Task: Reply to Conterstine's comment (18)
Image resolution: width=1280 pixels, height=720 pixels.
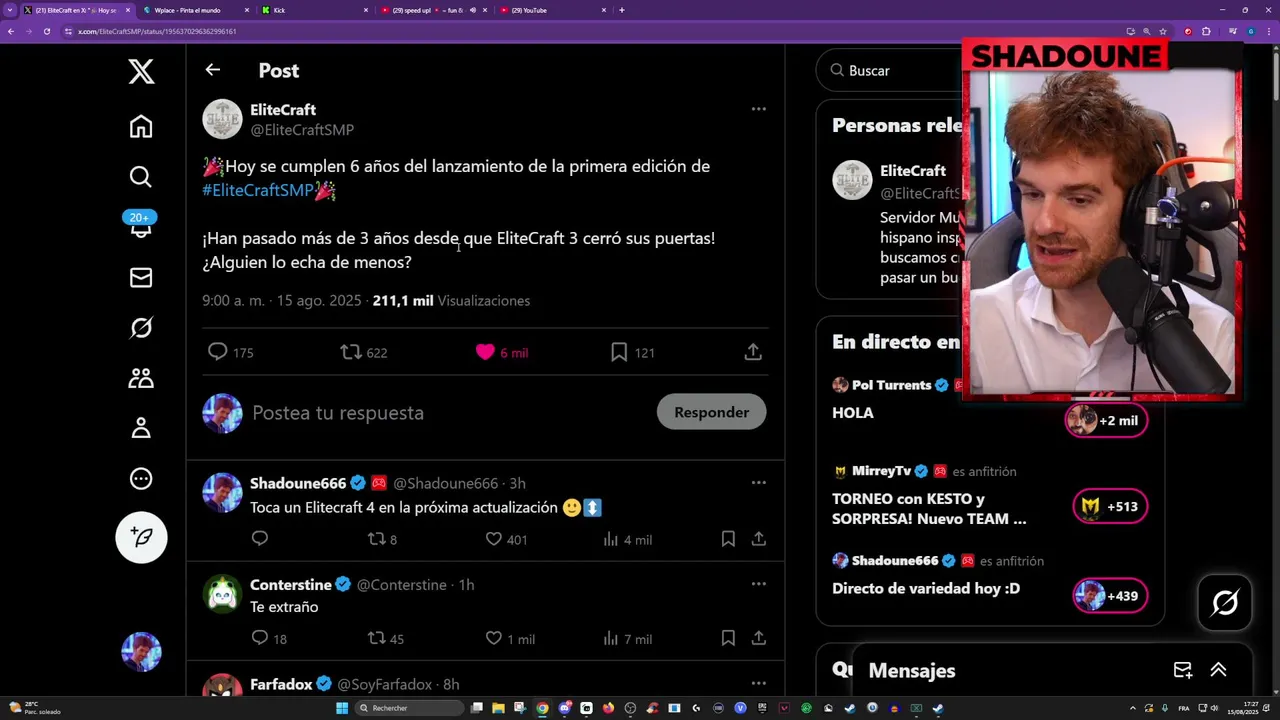Action: pos(269,638)
